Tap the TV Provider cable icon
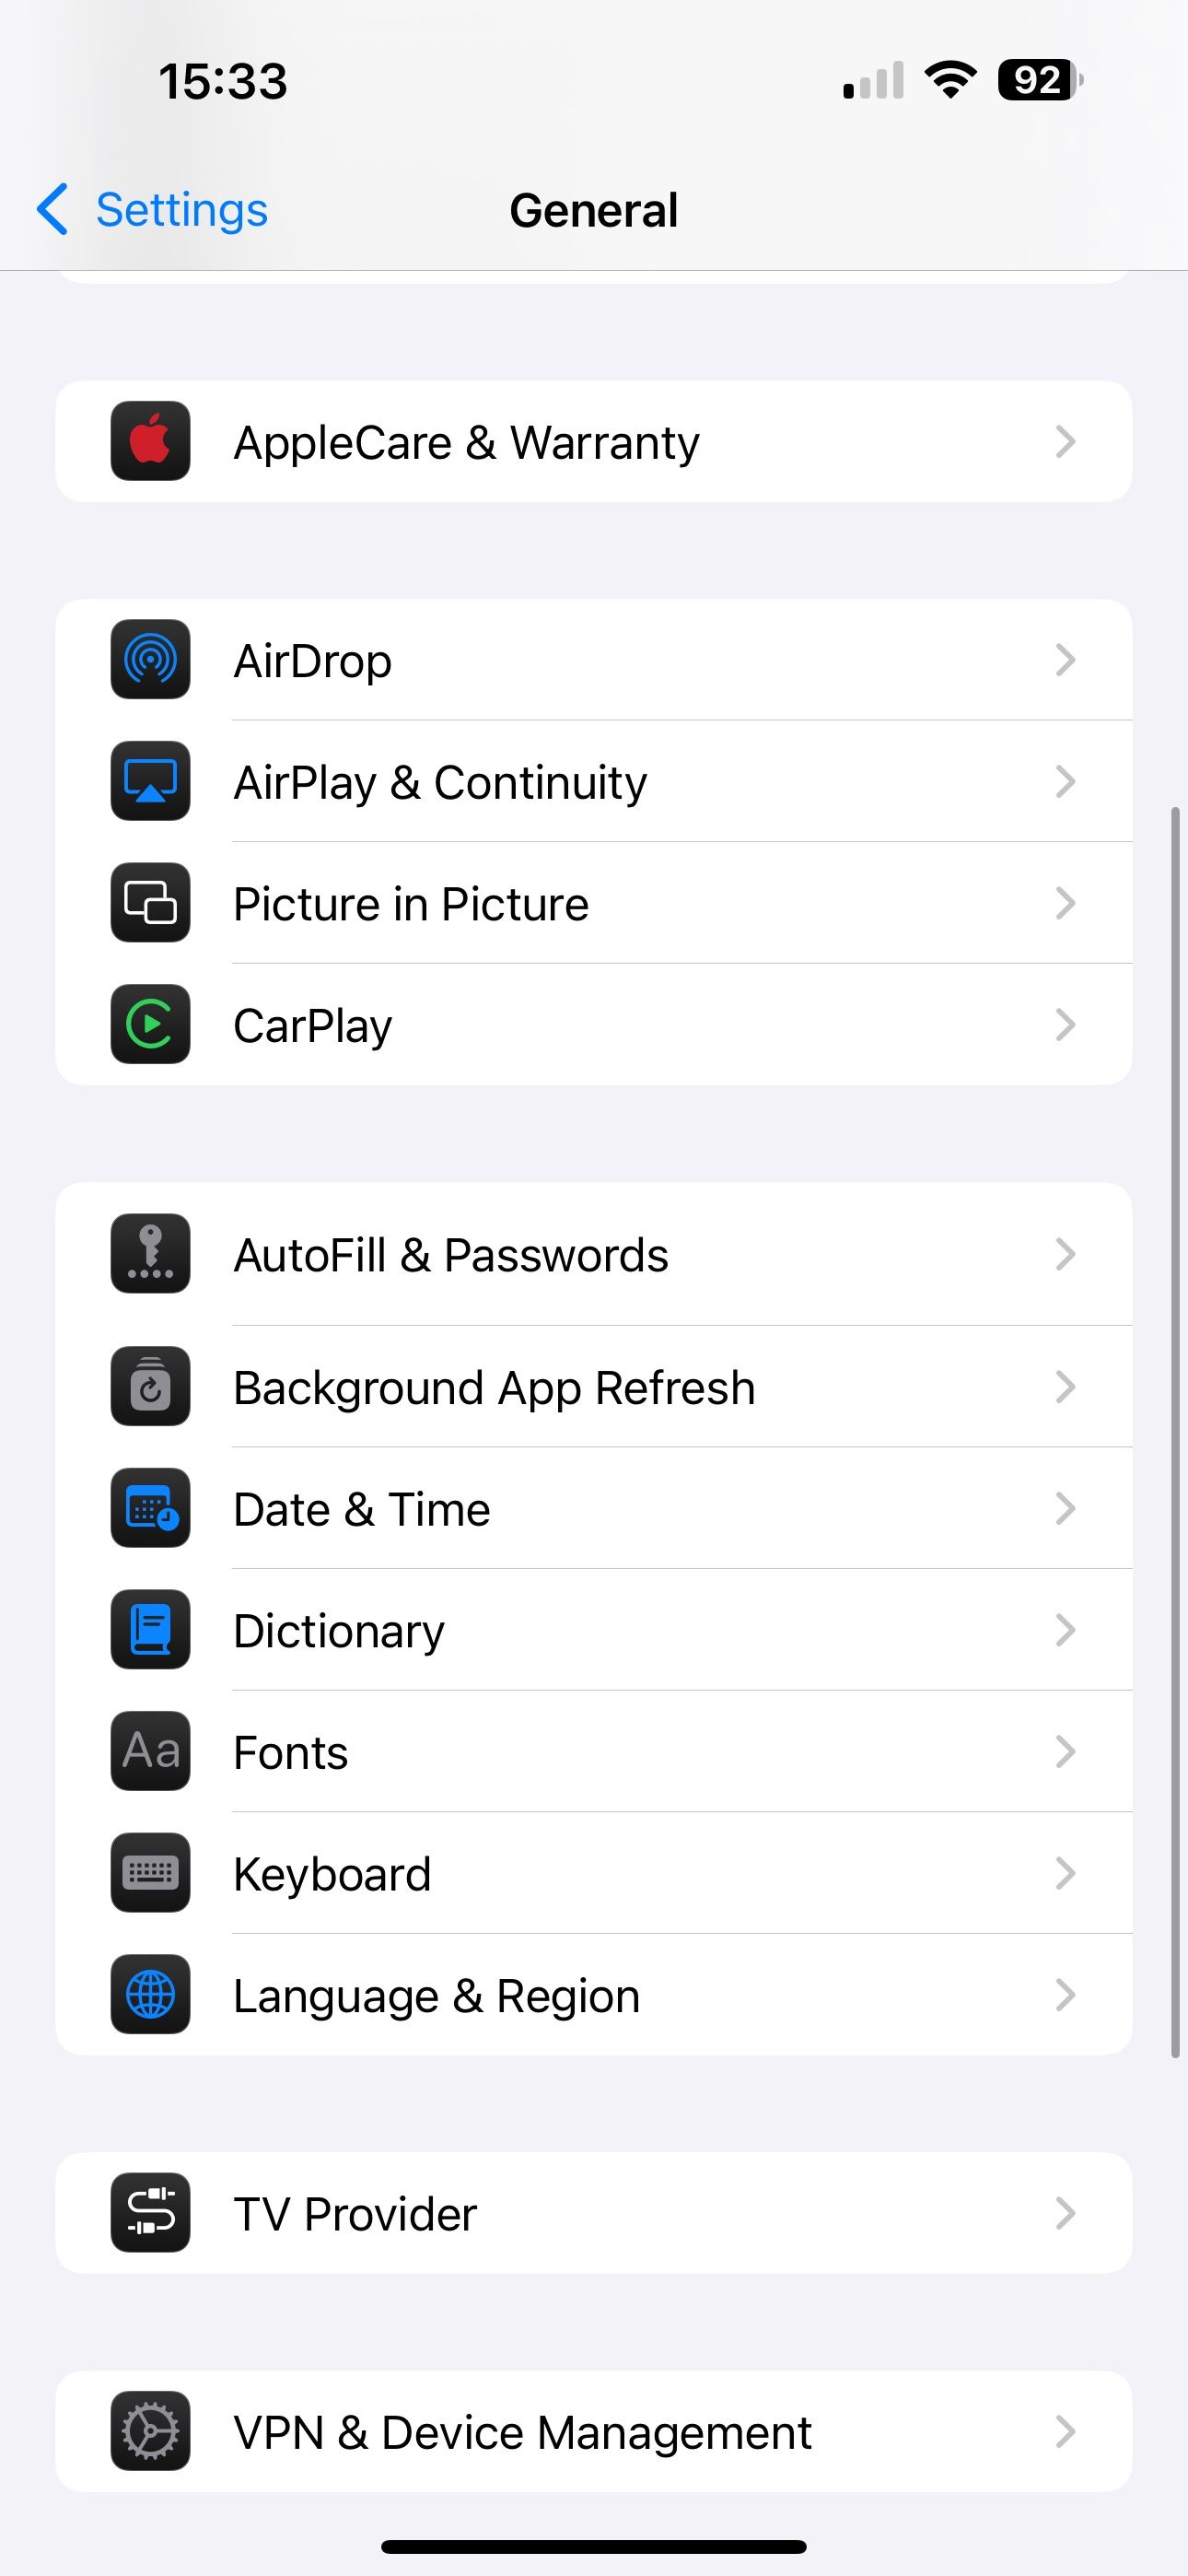This screenshot has height=2576, width=1188. coord(150,2212)
